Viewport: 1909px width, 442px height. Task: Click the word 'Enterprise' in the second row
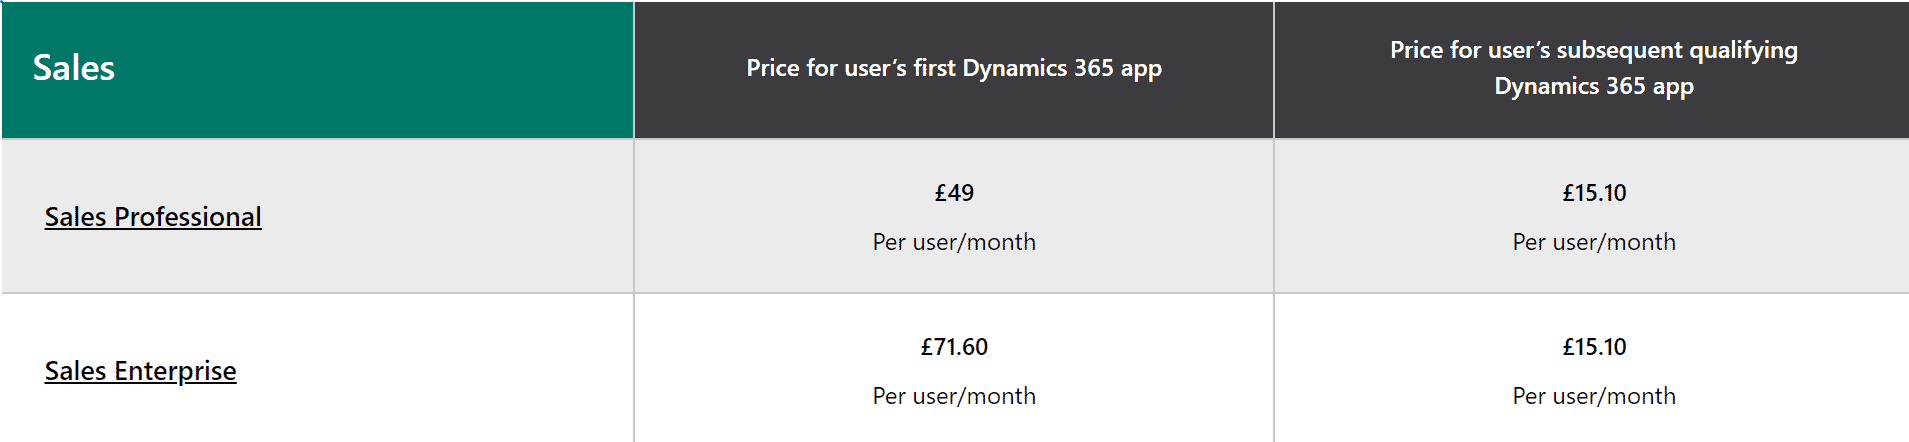tap(175, 371)
